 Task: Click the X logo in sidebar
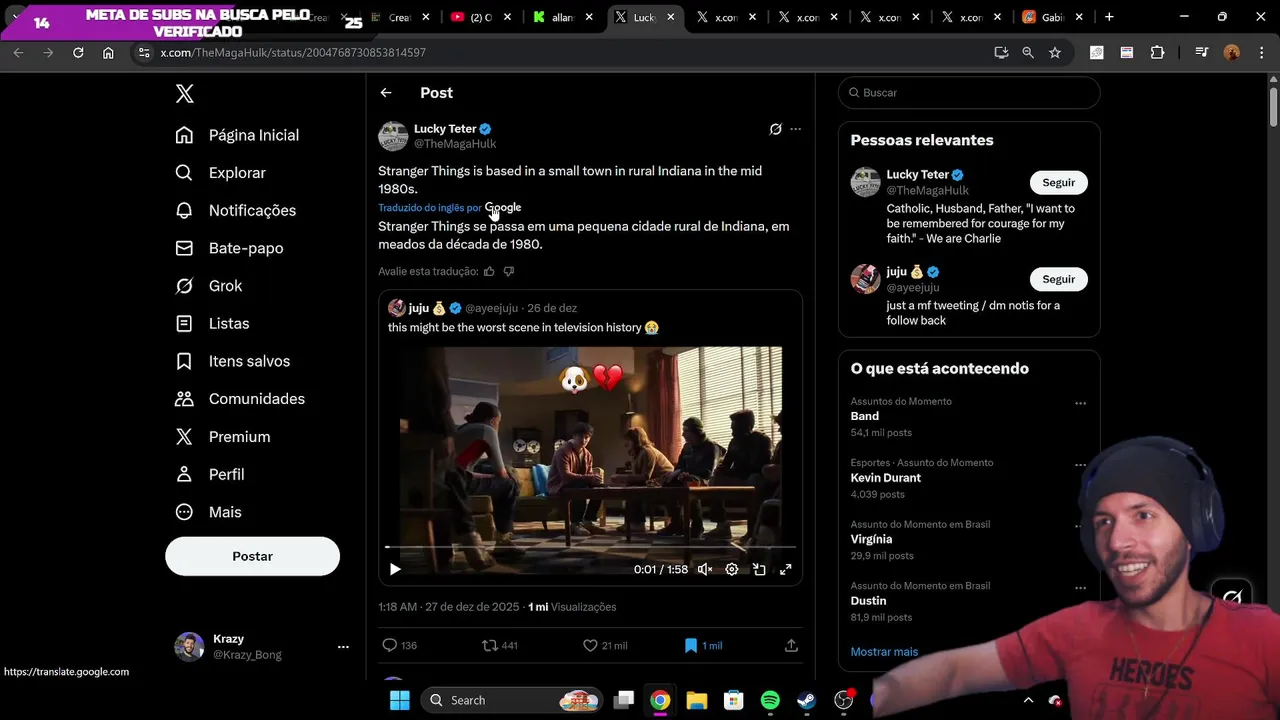pyautogui.click(x=184, y=94)
